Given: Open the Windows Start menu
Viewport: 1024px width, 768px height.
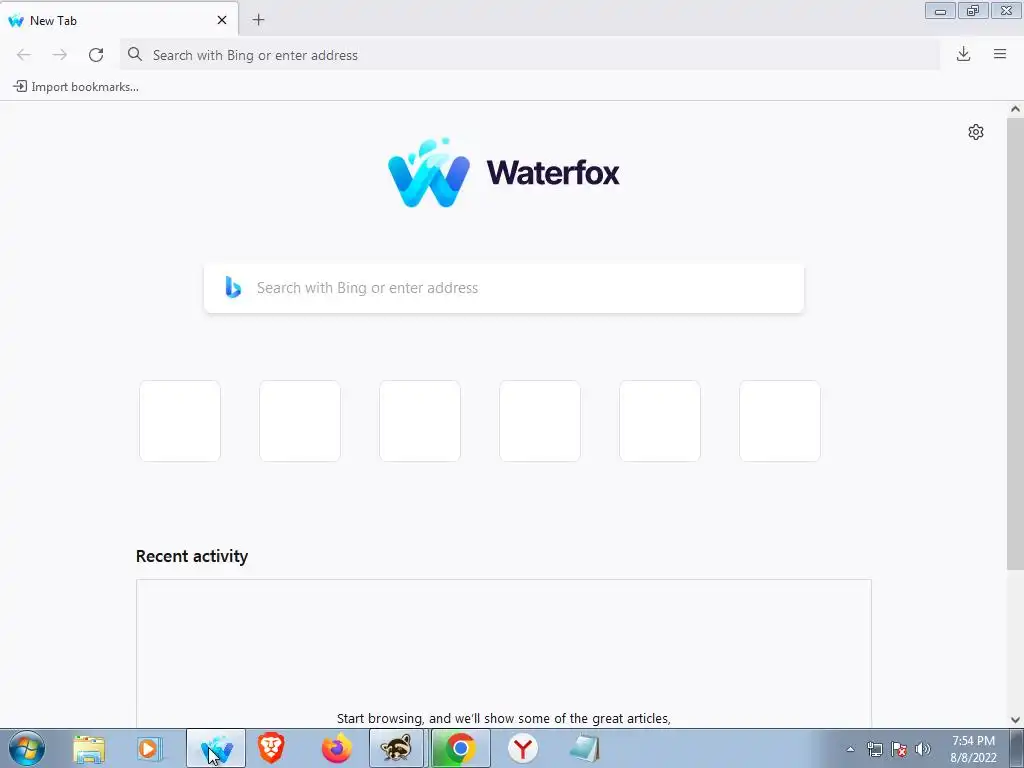Looking at the screenshot, I should tap(27, 748).
